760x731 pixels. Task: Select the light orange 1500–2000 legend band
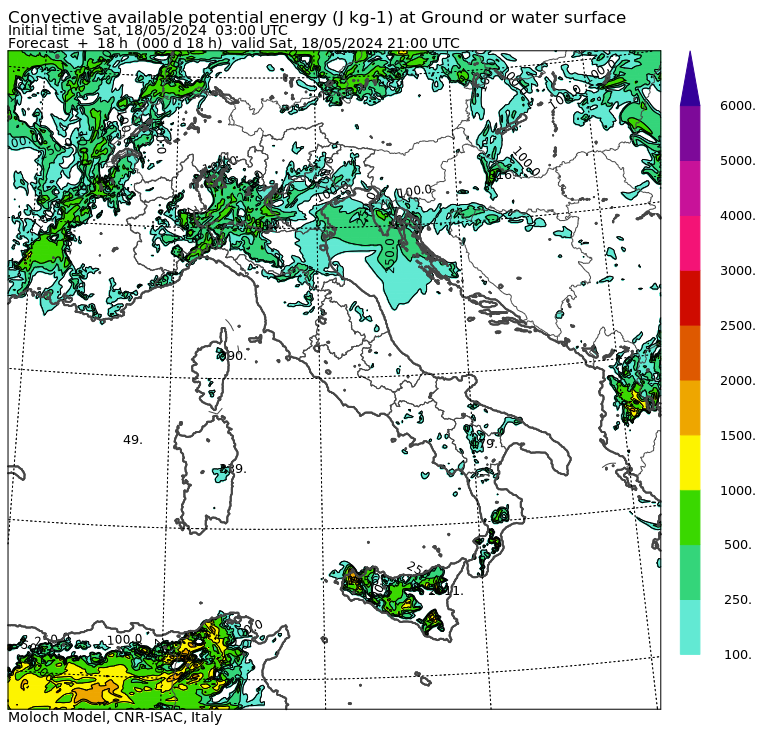690,408
